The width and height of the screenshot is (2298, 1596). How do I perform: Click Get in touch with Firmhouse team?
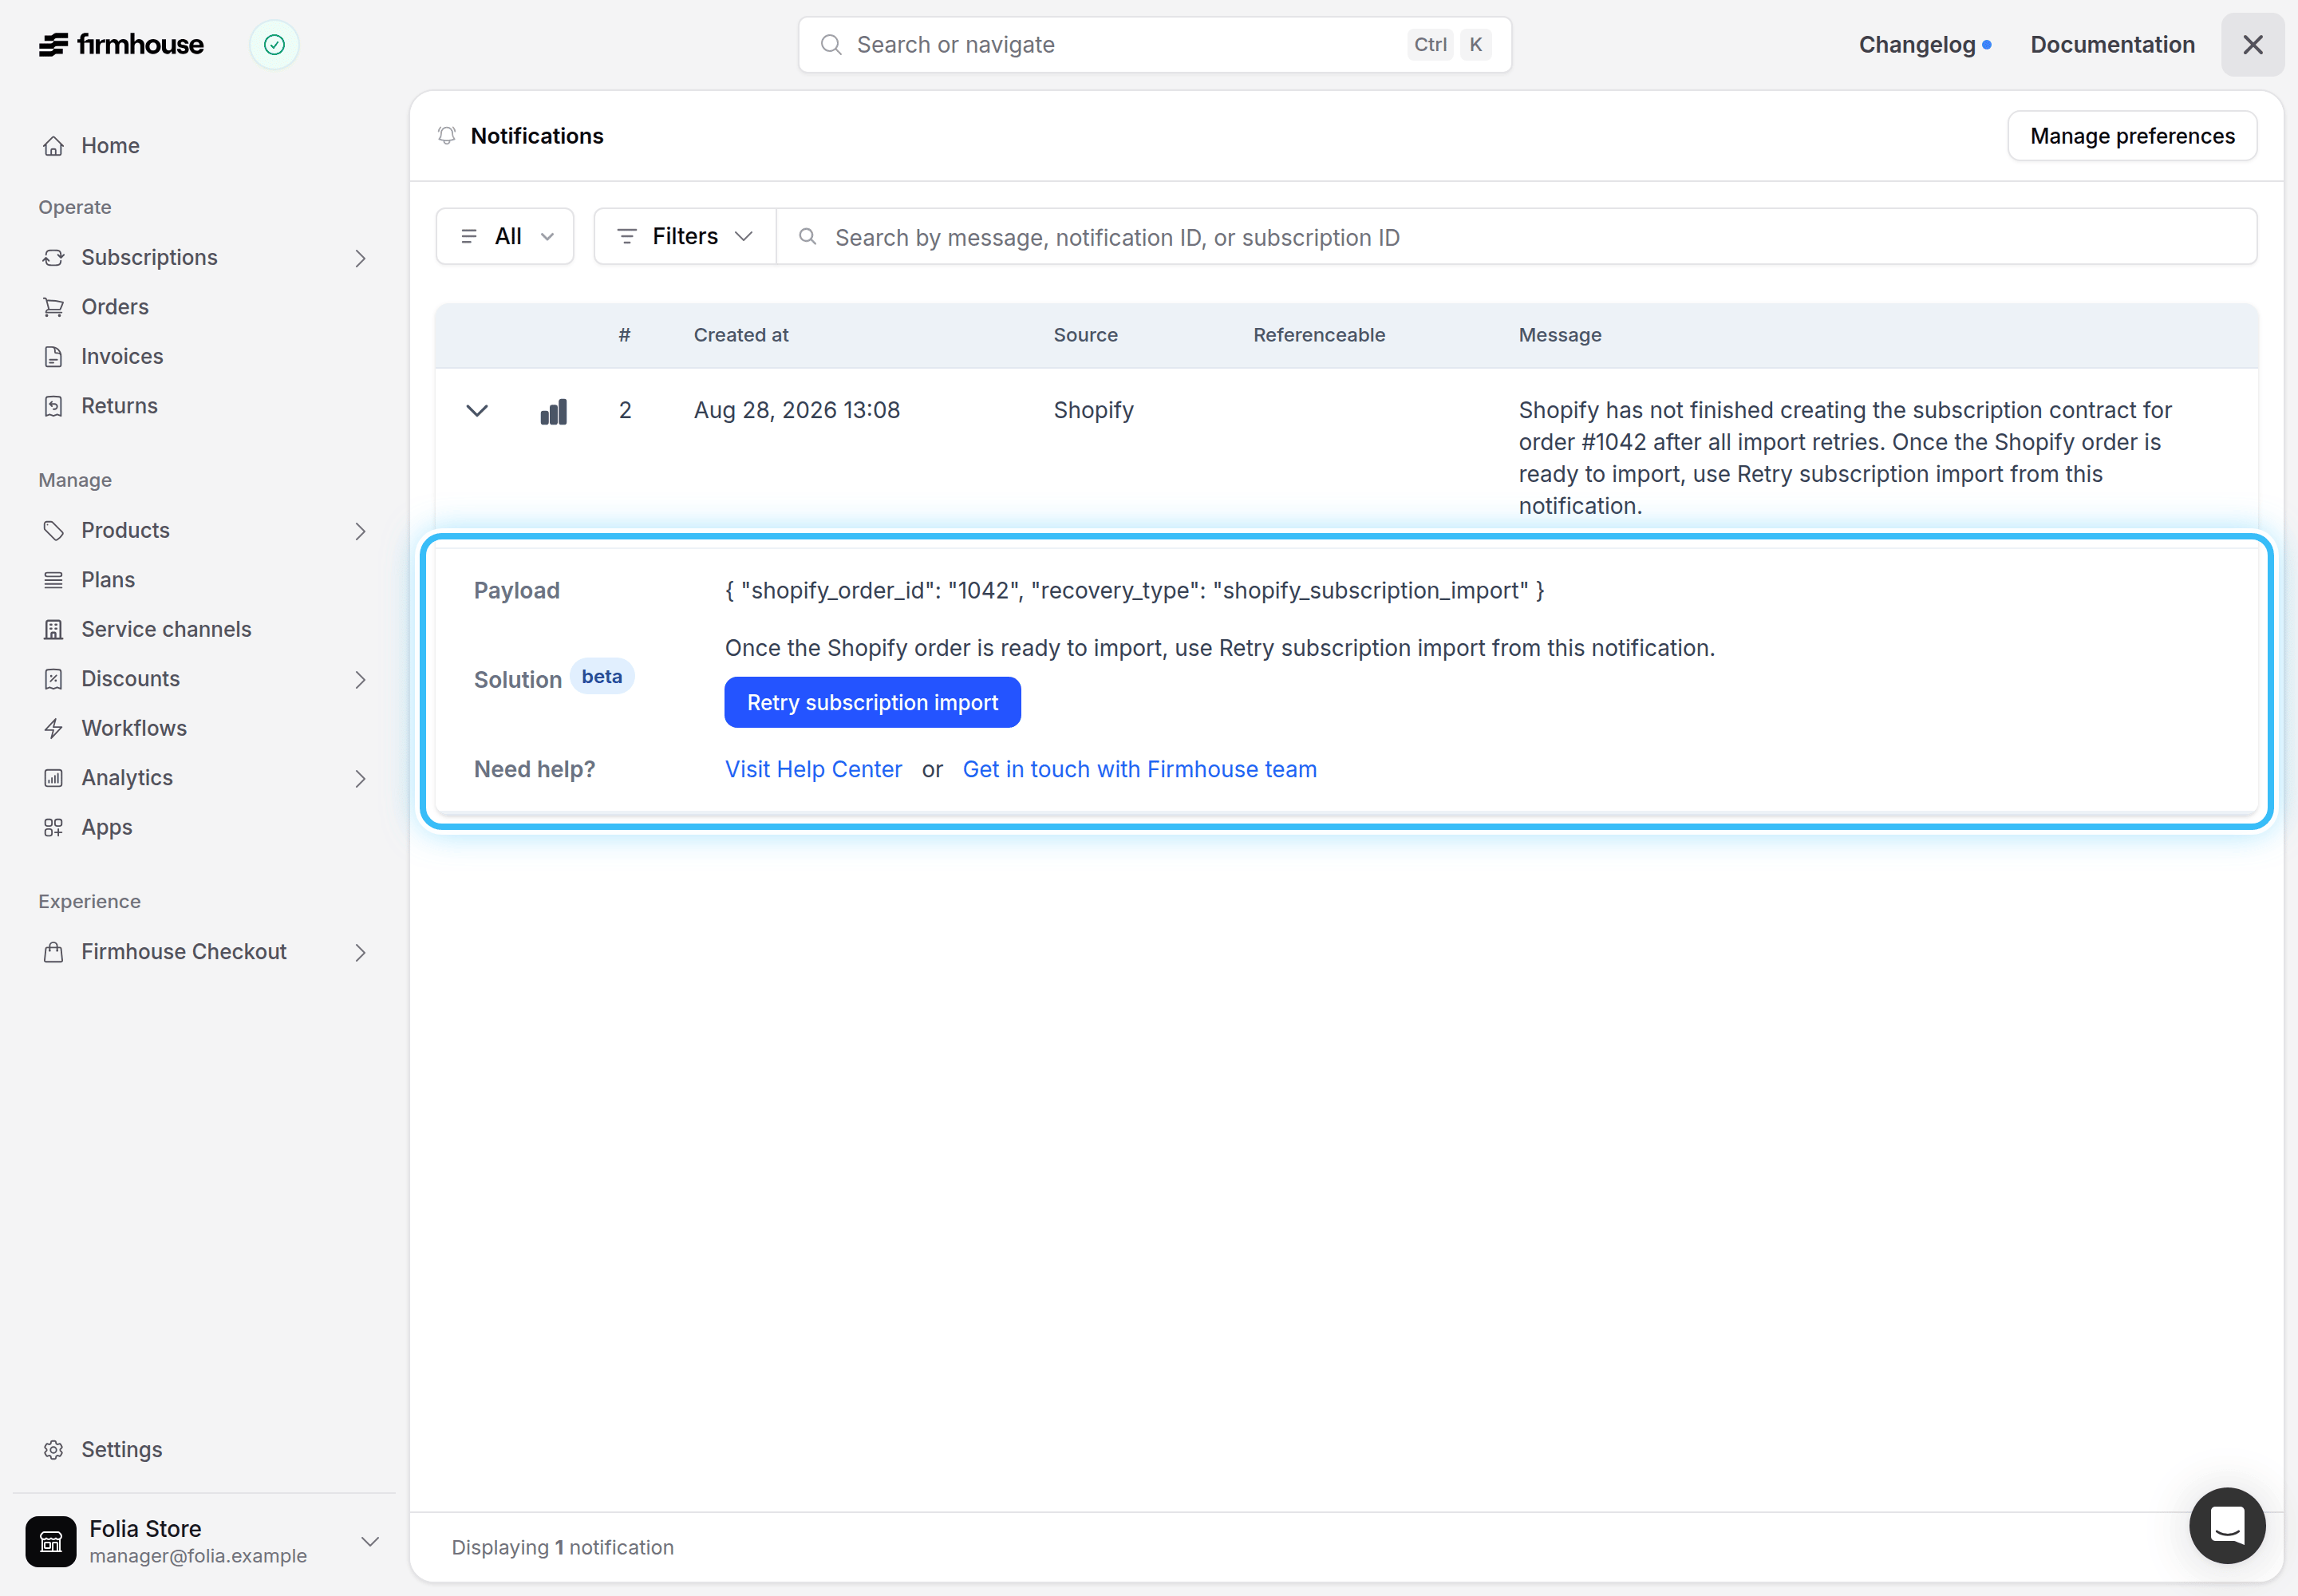(x=1139, y=770)
